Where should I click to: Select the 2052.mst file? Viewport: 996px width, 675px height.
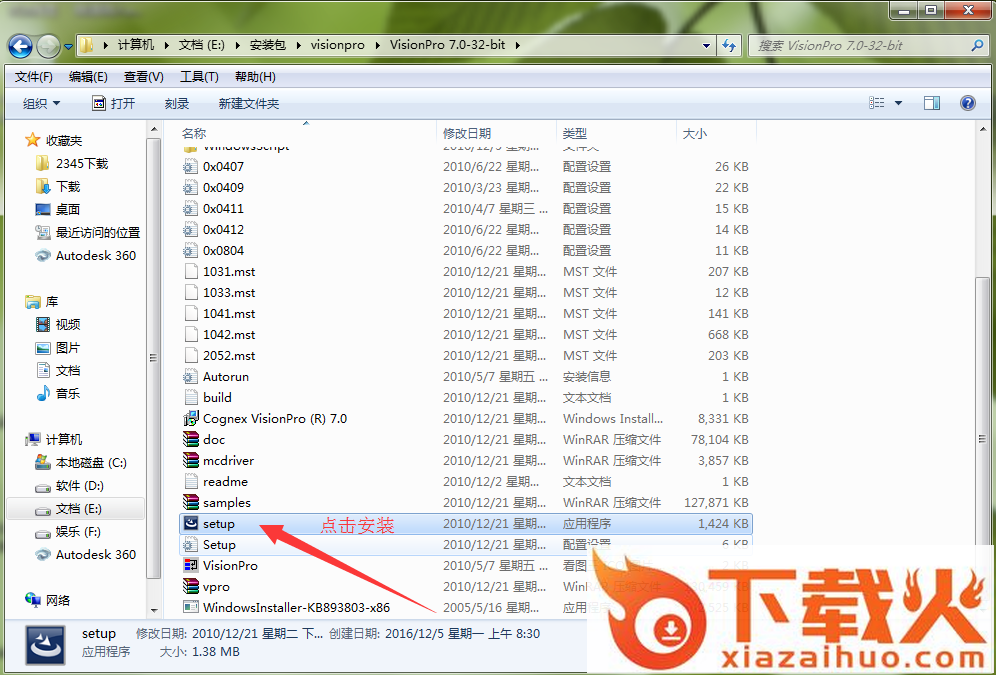[466, 355]
